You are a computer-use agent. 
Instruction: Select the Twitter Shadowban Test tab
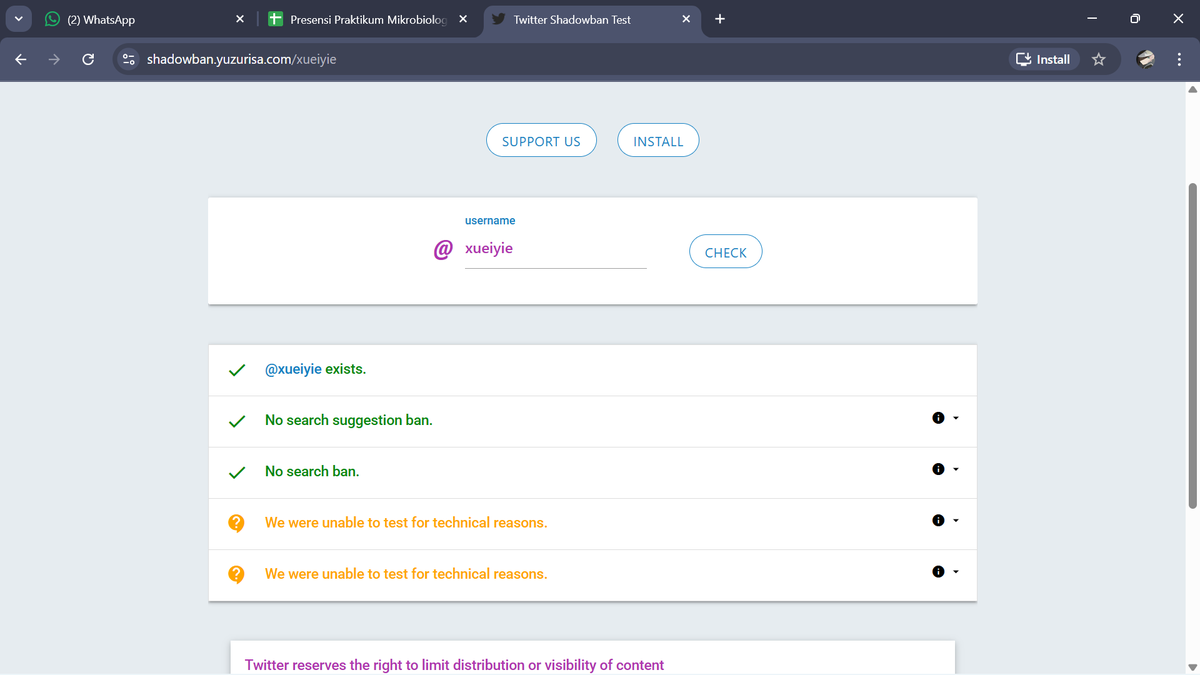(x=592, y=19)
